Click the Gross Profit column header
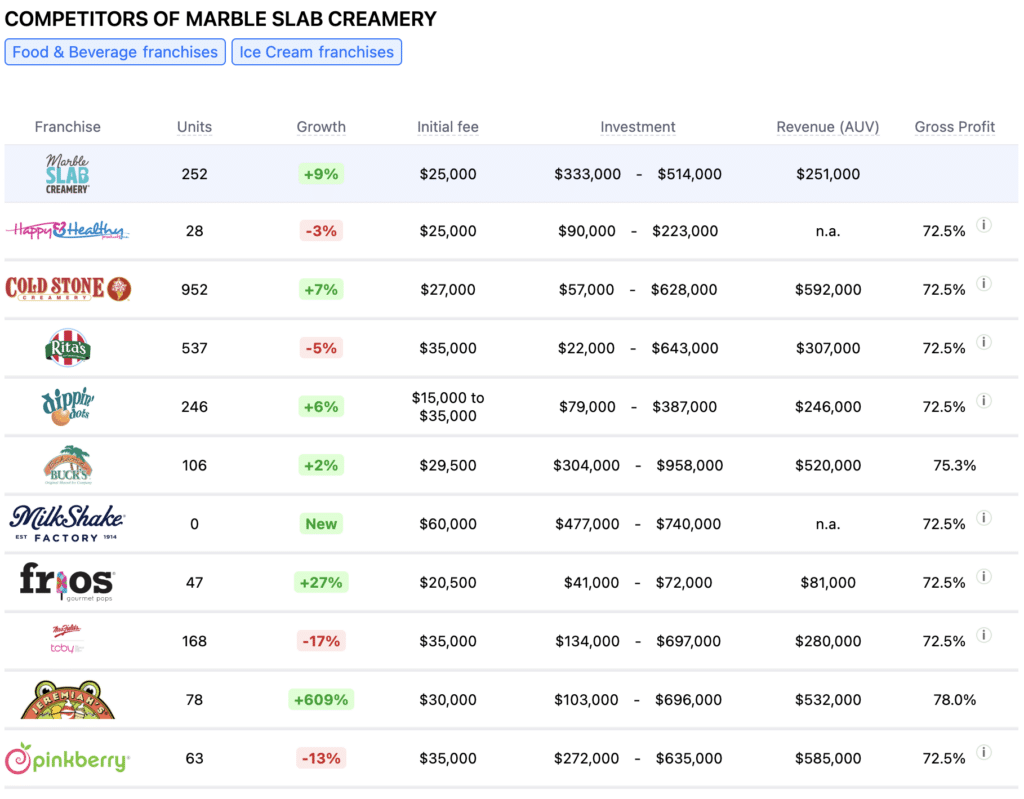1024x799 pixels. (955, 127)
